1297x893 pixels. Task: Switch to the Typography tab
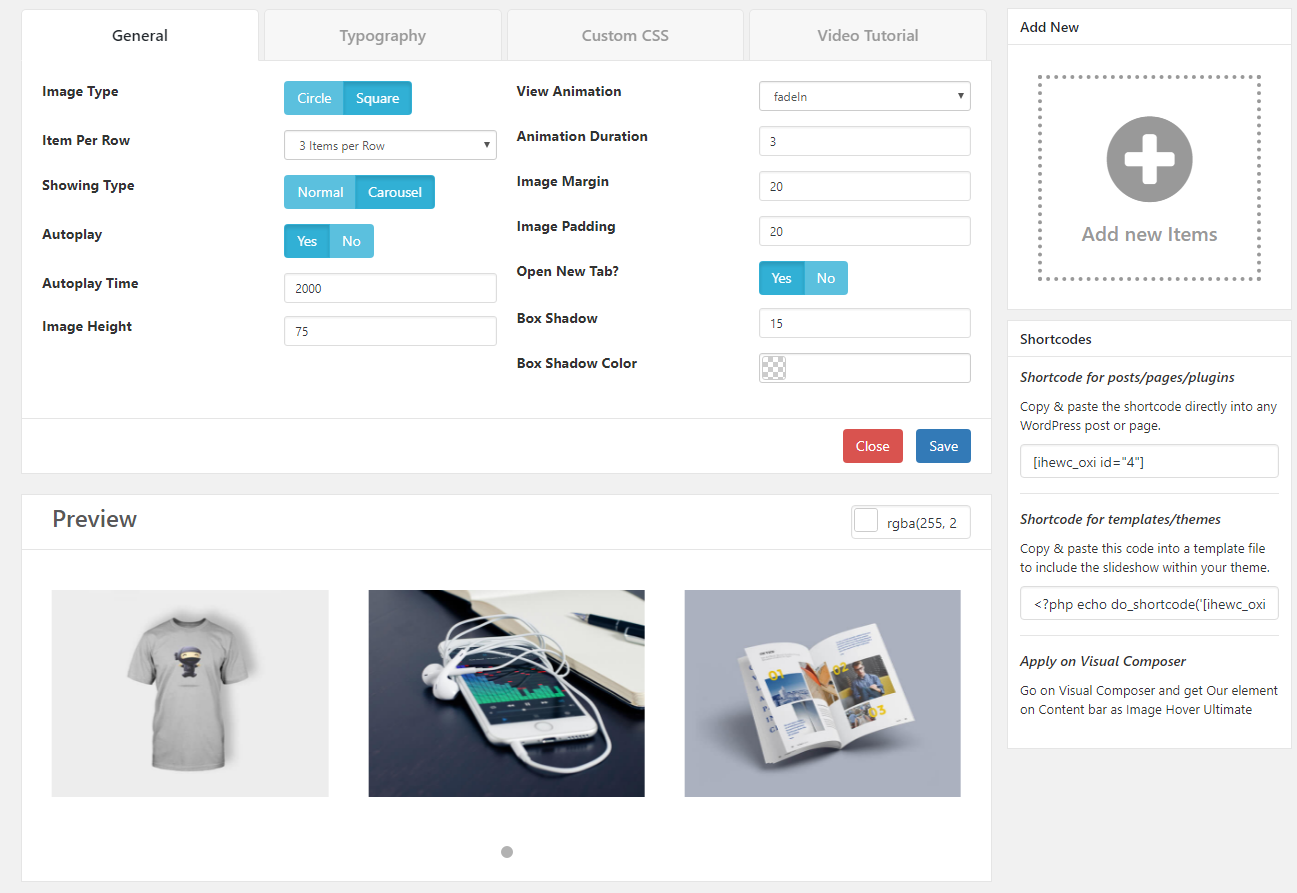[383, 36]
